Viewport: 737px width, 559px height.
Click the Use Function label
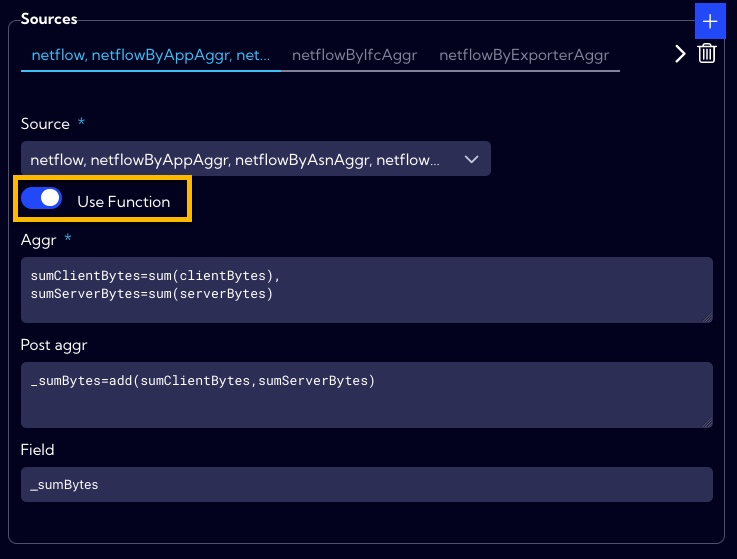click(x=124, y=202)
